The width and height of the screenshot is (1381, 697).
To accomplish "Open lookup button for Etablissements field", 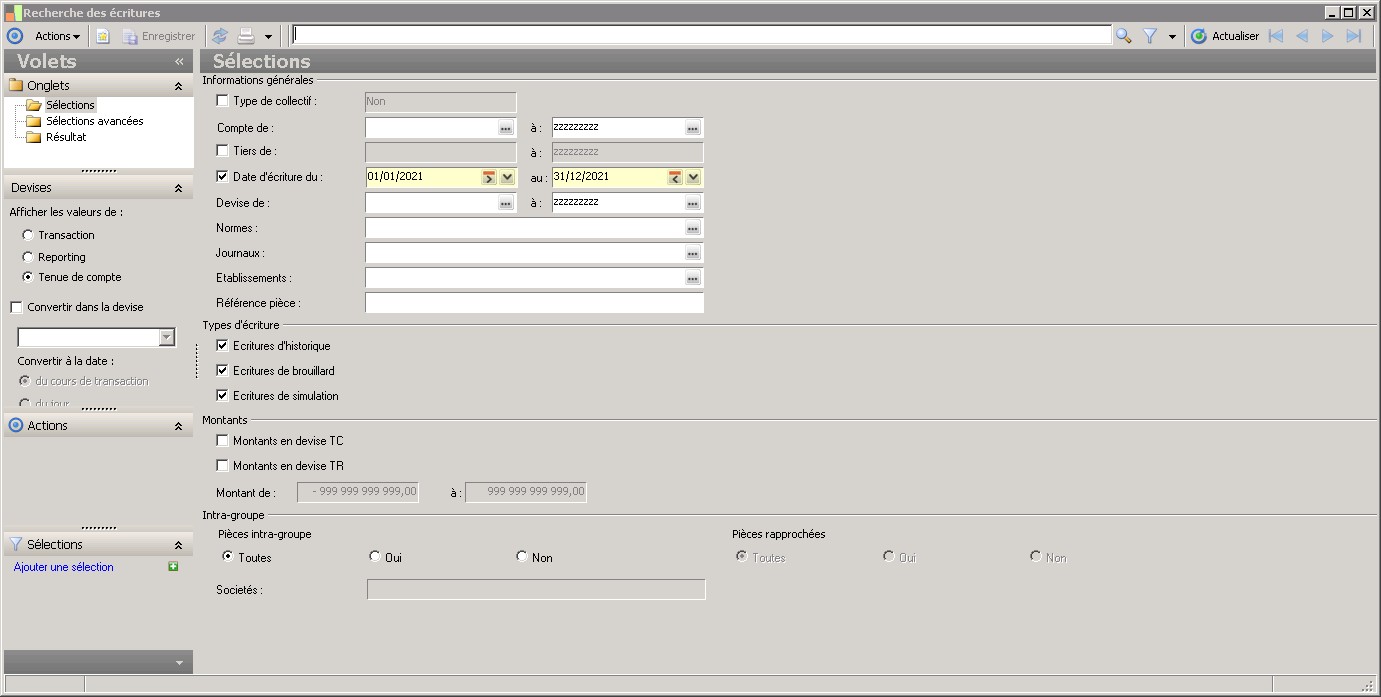I will (693, 278).
